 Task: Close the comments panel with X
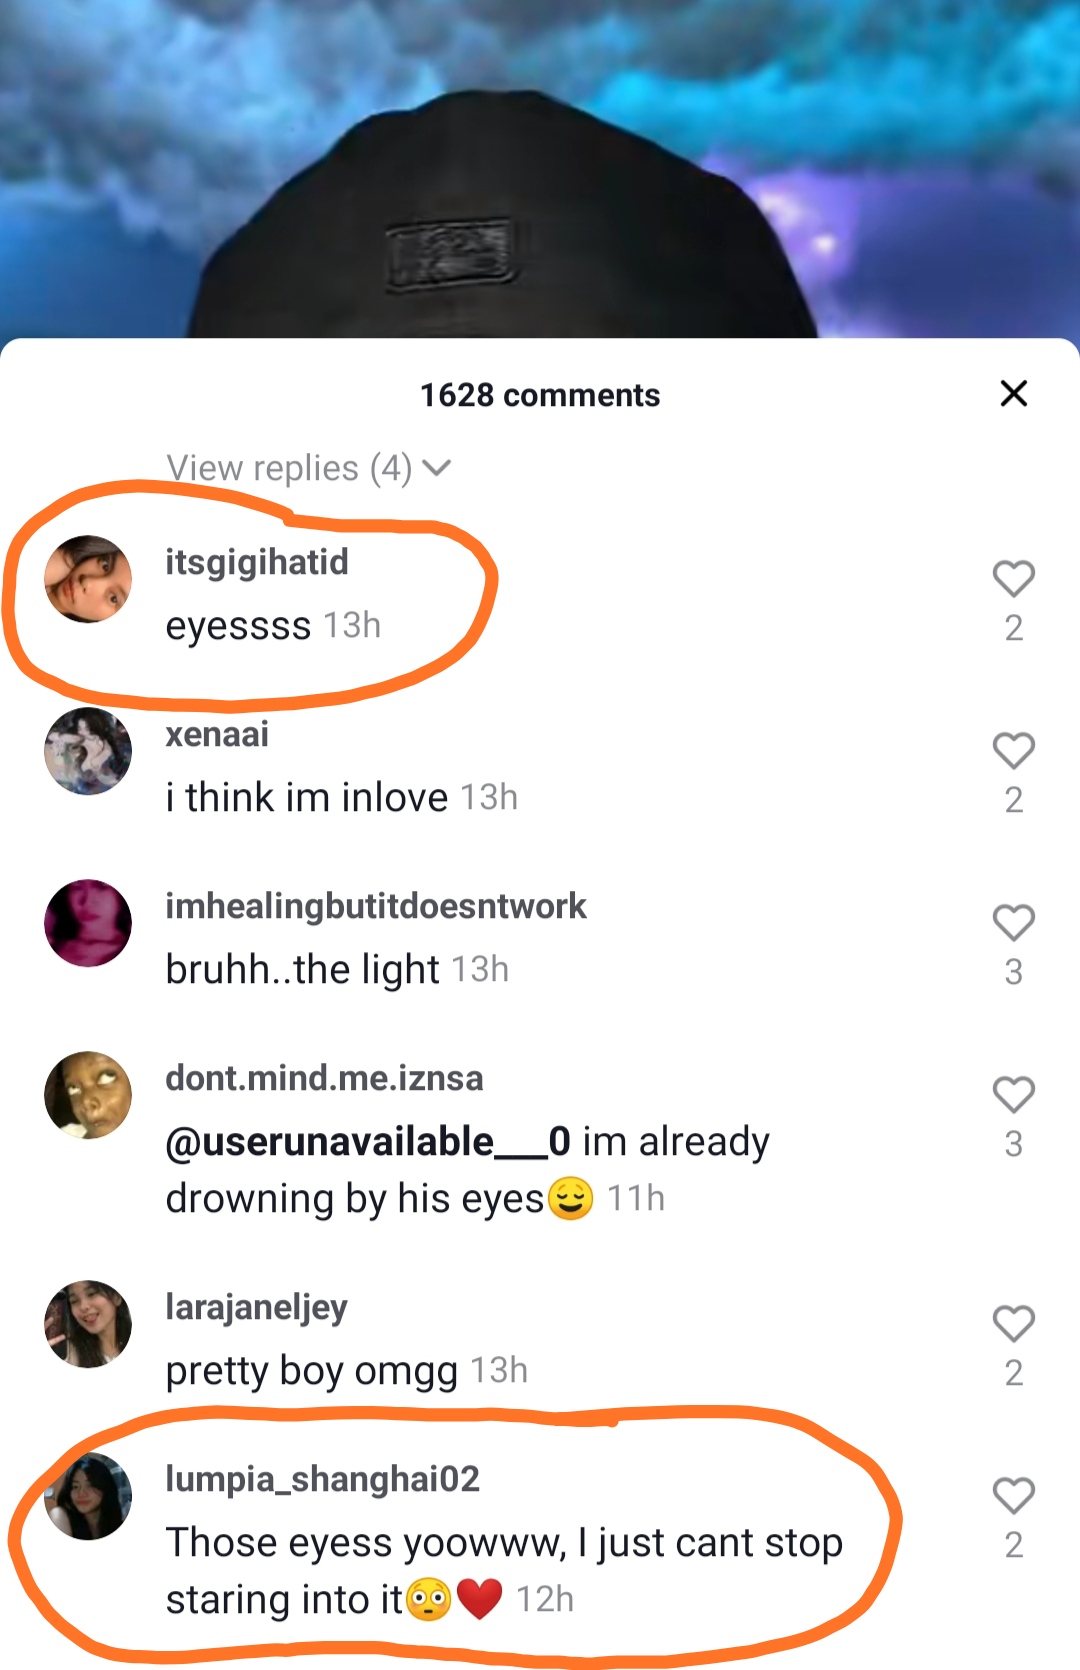(x=1014, y=394)
